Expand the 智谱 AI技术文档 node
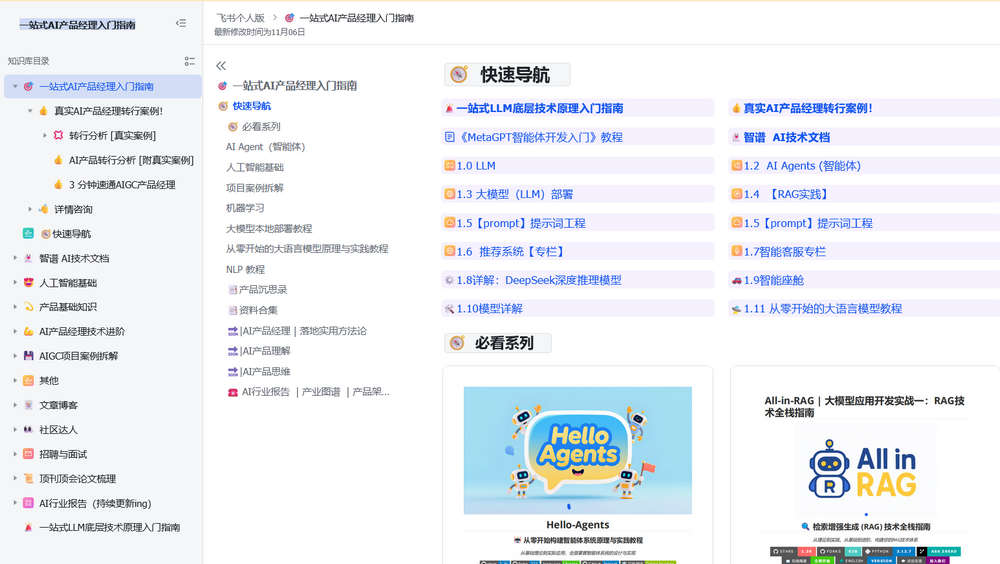The width and height of the screenshot is (1000, 564). pyautogui.click(x=15, y=258)
